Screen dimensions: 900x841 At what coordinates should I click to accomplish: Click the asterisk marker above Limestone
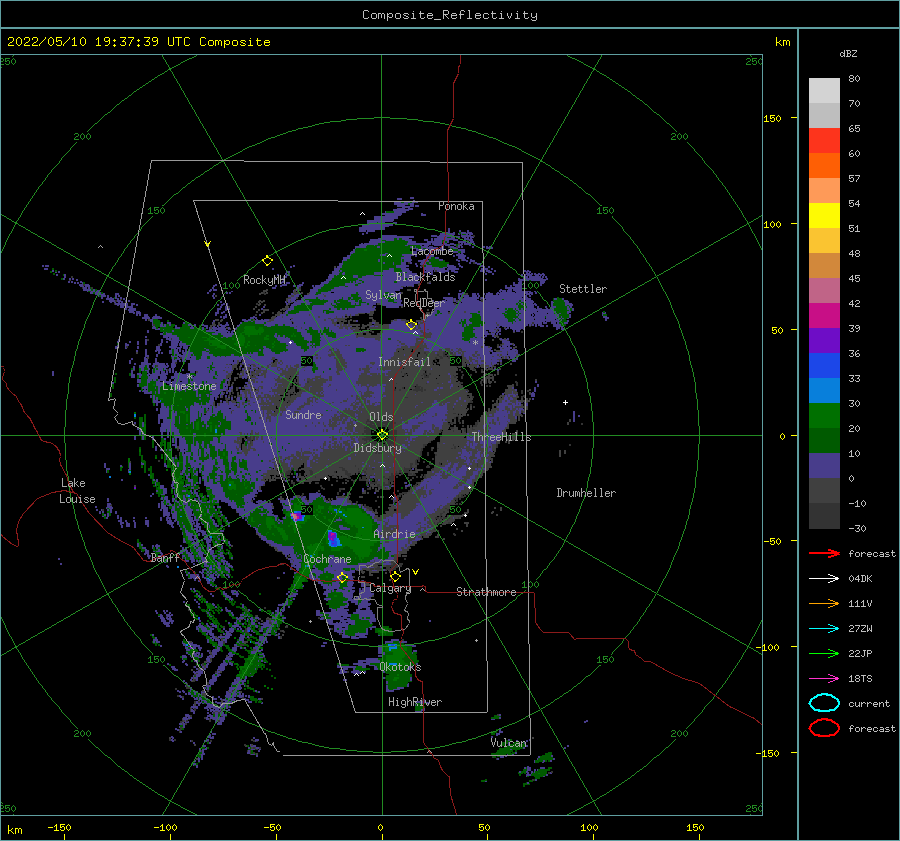189,377
